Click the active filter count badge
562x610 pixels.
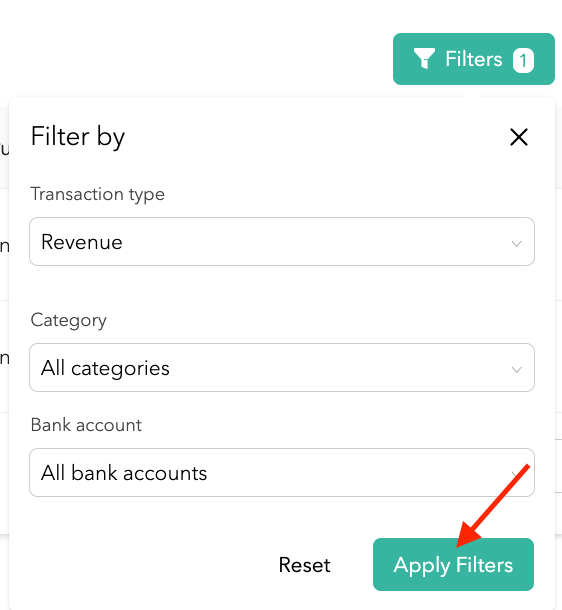[523, 60]
